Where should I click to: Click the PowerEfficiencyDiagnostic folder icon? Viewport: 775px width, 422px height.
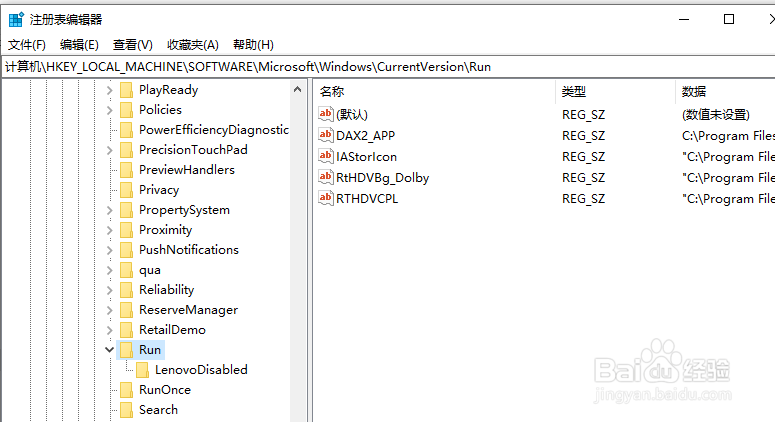[127, 130]
